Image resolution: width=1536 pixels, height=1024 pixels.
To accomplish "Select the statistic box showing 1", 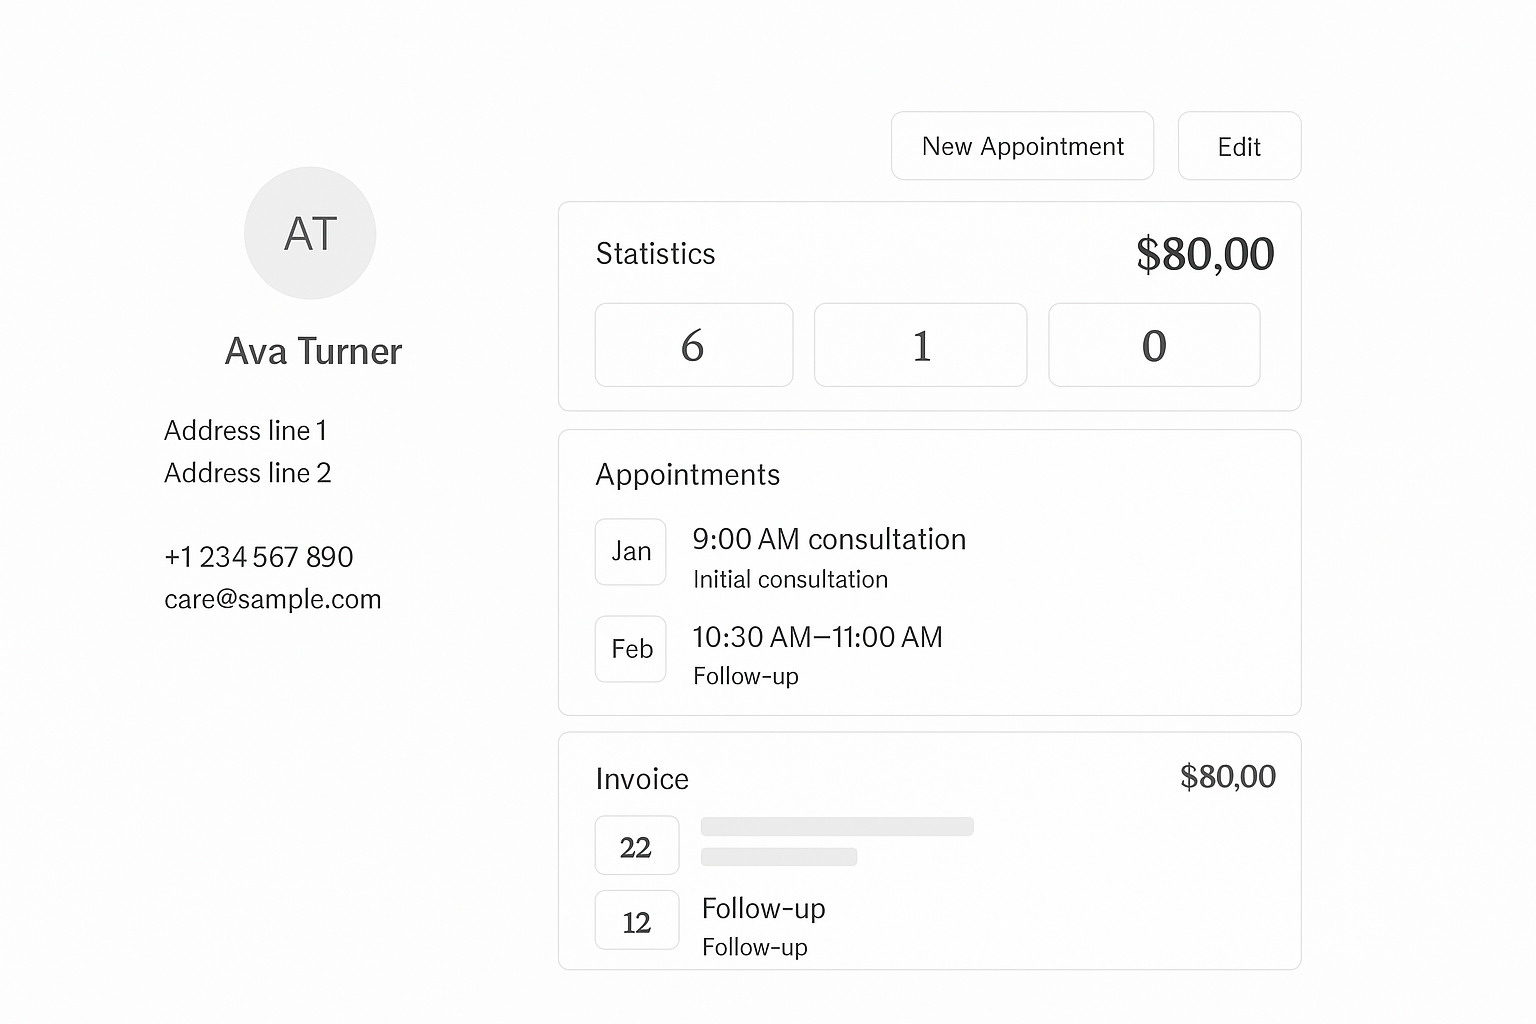I will [920, 344].
